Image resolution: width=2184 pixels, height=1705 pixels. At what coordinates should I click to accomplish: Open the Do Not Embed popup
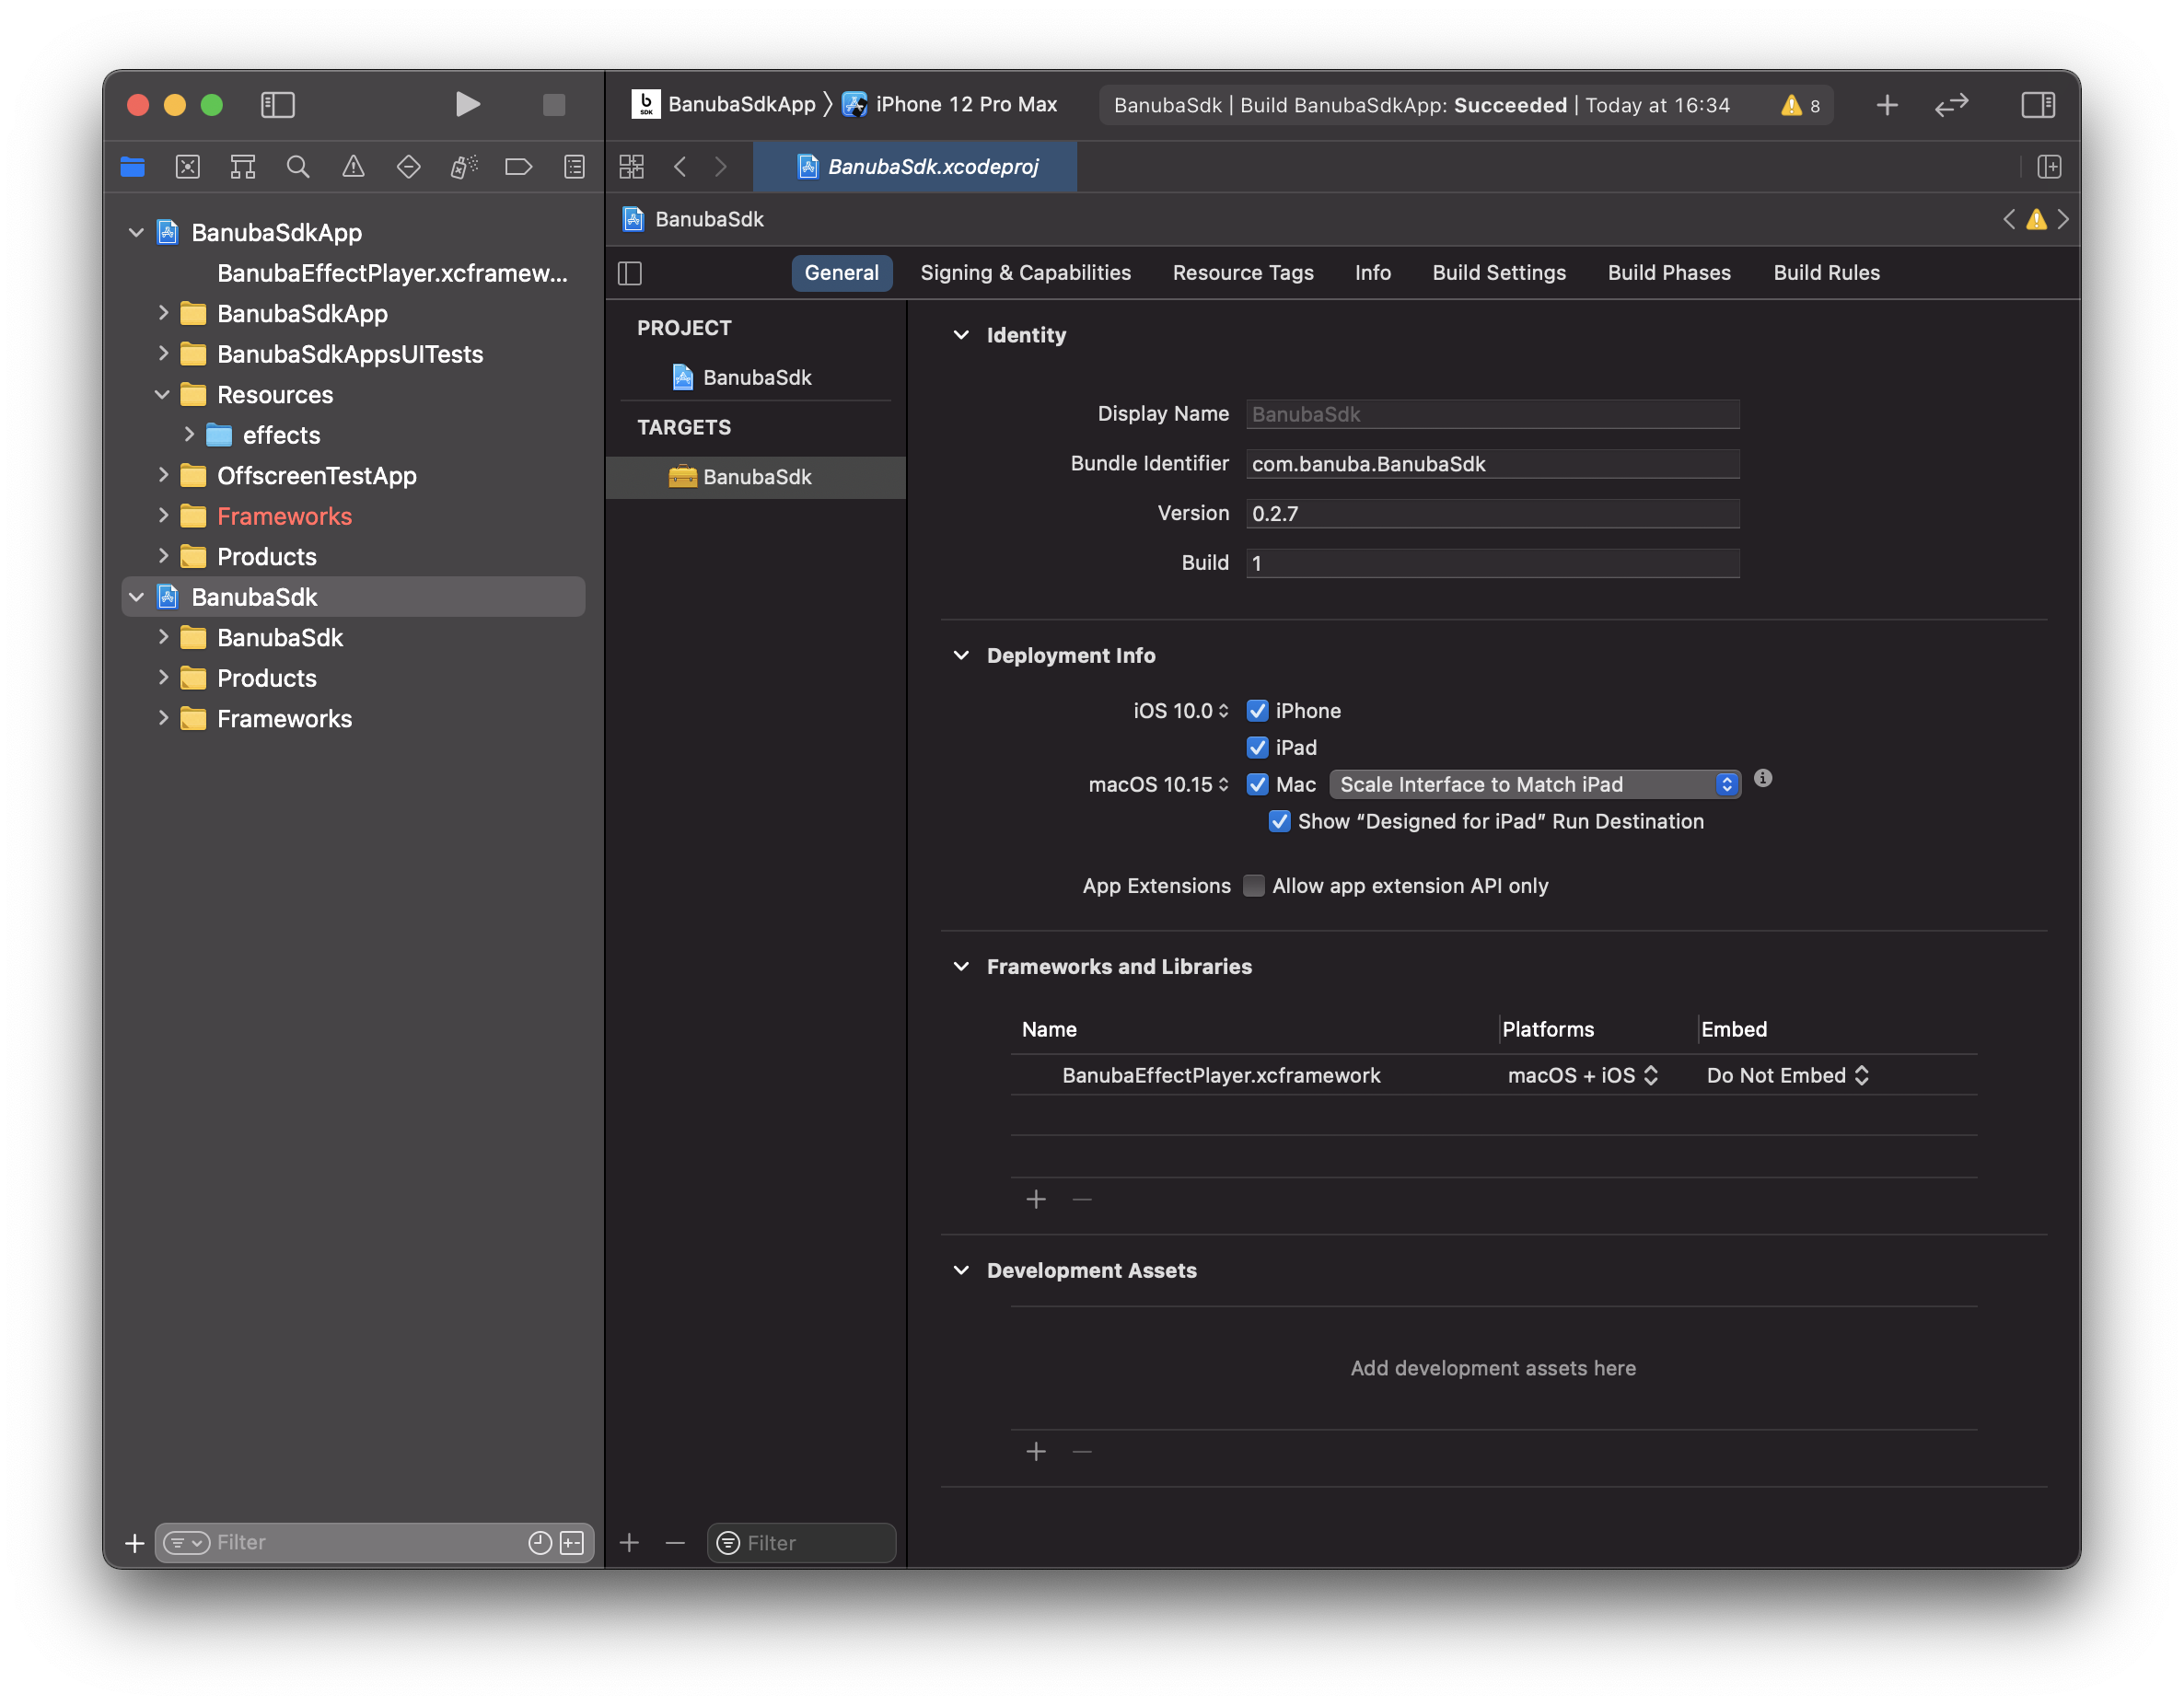point(1787,1076)
